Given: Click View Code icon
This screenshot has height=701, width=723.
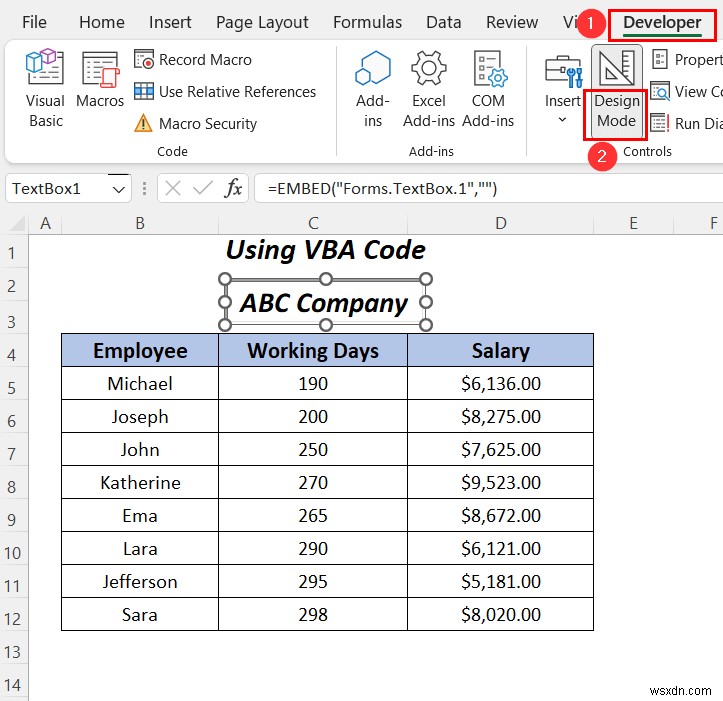Looking at the screenshot, I should pyautogui.click(x=660, y=91).
